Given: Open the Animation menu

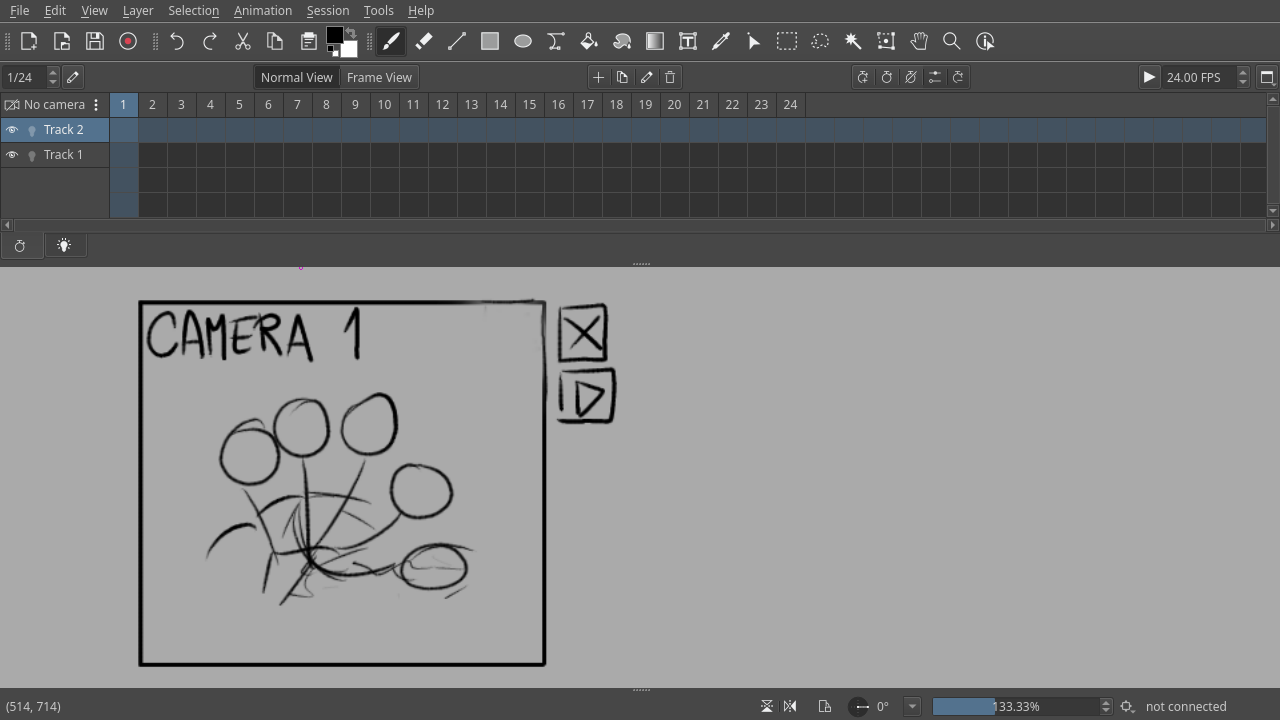Looking at the screenshot, I should click(x=262, y=10).
